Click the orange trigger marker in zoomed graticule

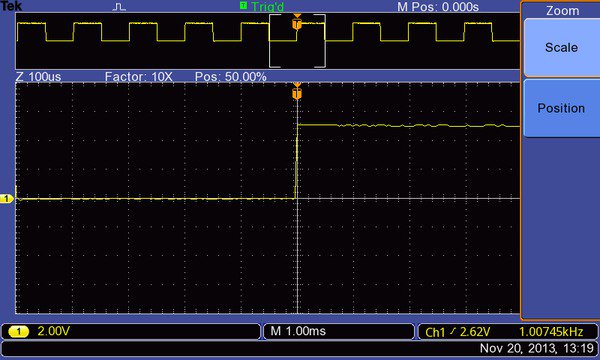tap(297, 92)
